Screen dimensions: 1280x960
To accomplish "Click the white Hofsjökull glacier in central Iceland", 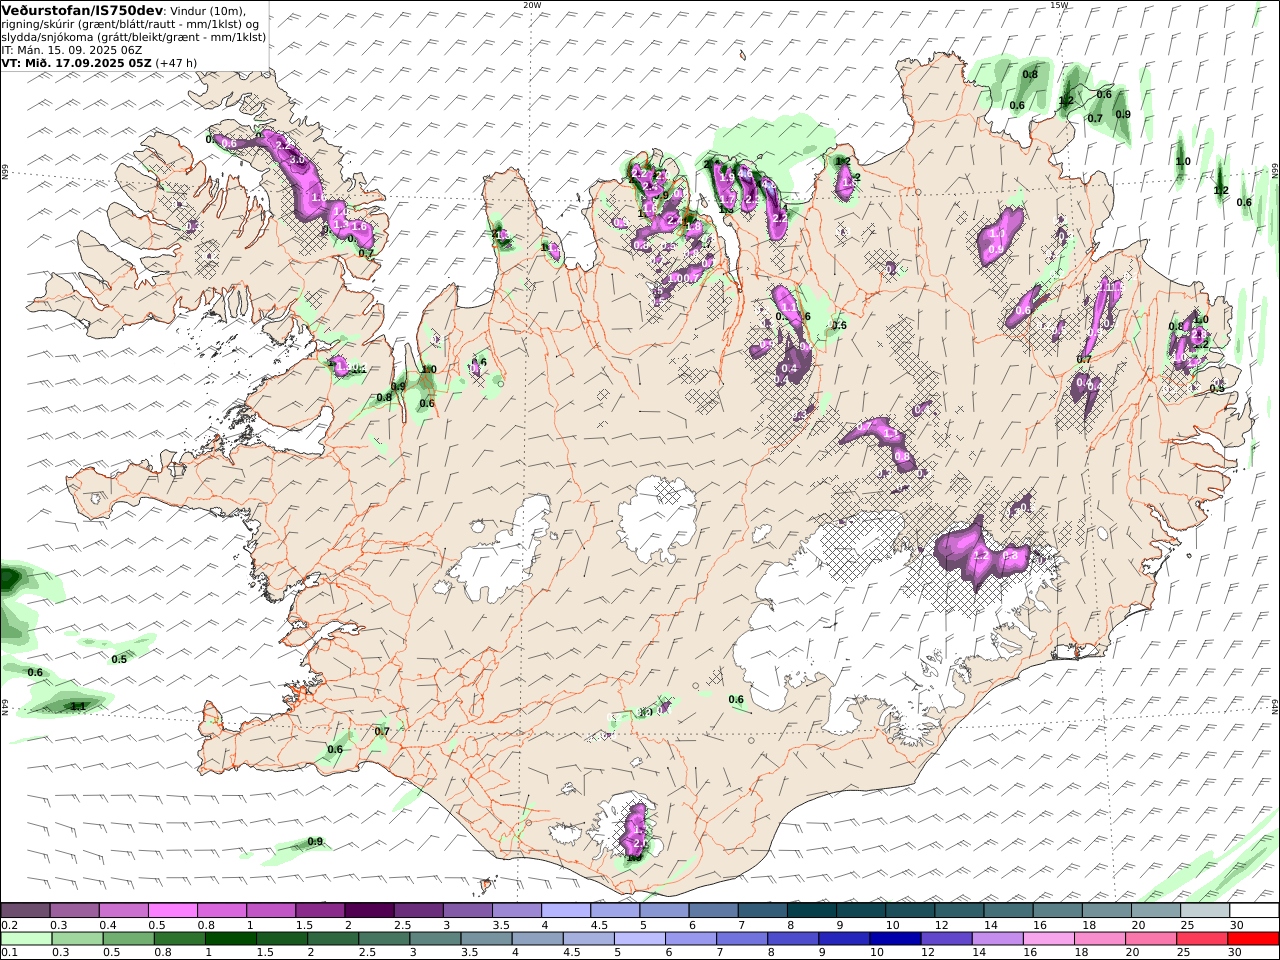I will pyautogui.click(x=658, y=520).
